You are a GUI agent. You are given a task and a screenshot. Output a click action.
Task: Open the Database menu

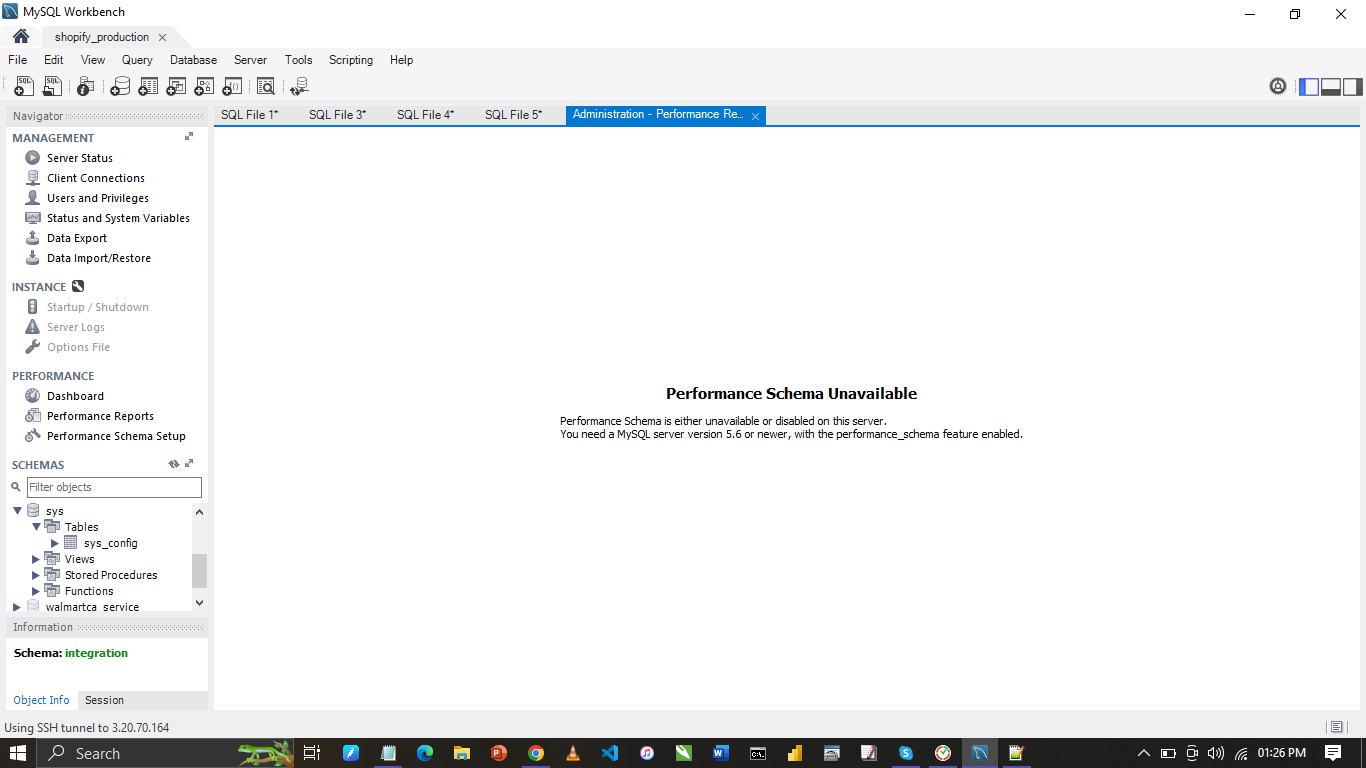193,60
